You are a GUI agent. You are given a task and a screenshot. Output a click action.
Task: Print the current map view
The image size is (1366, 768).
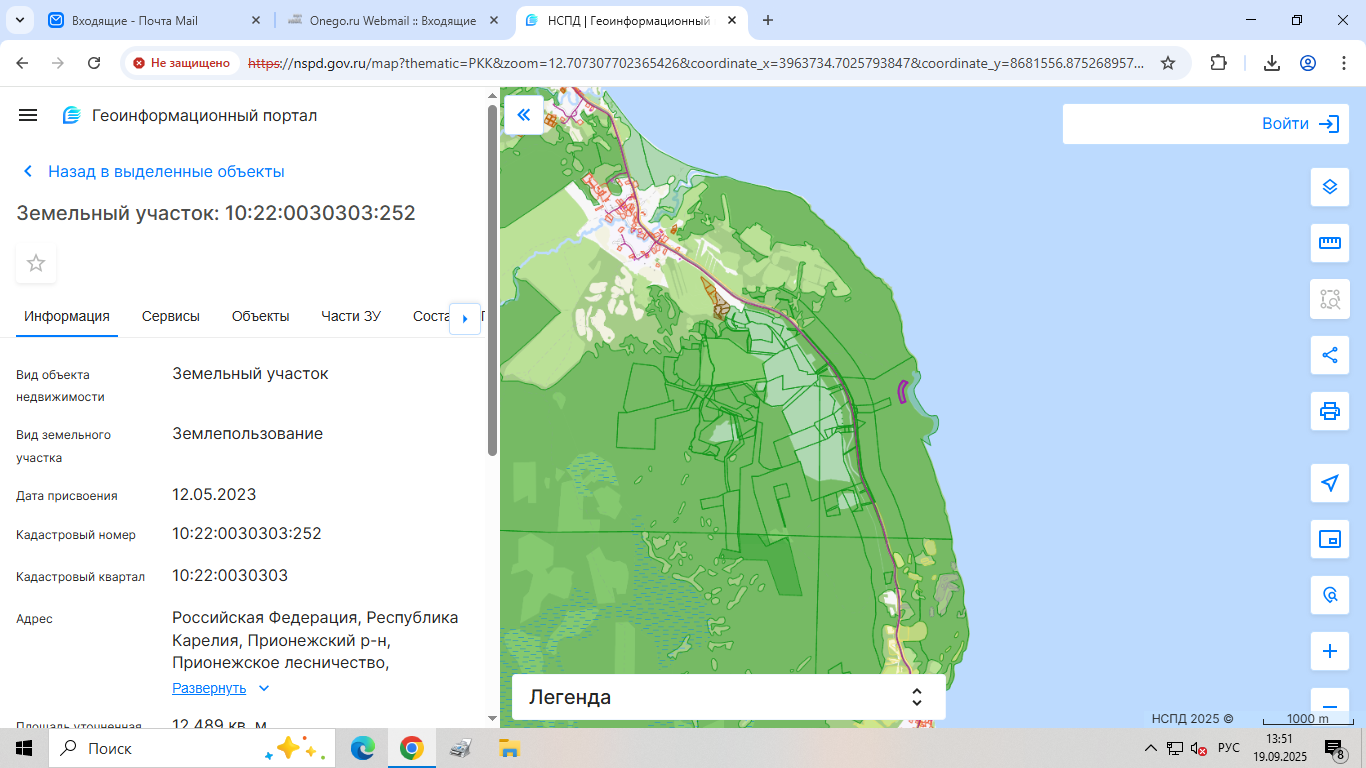pos(1329,411)
